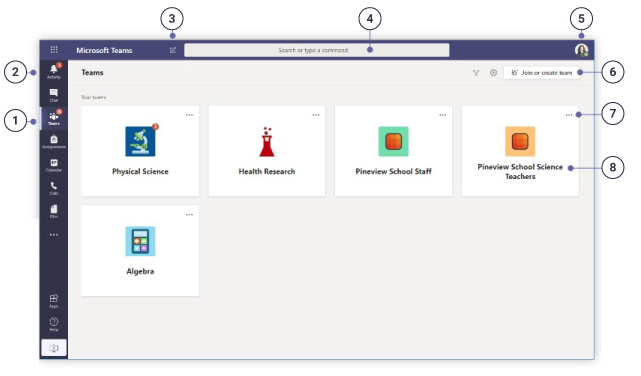641x376 pixels.
Task: Open Help in the sidebar
Action: [x=54, y=324]
